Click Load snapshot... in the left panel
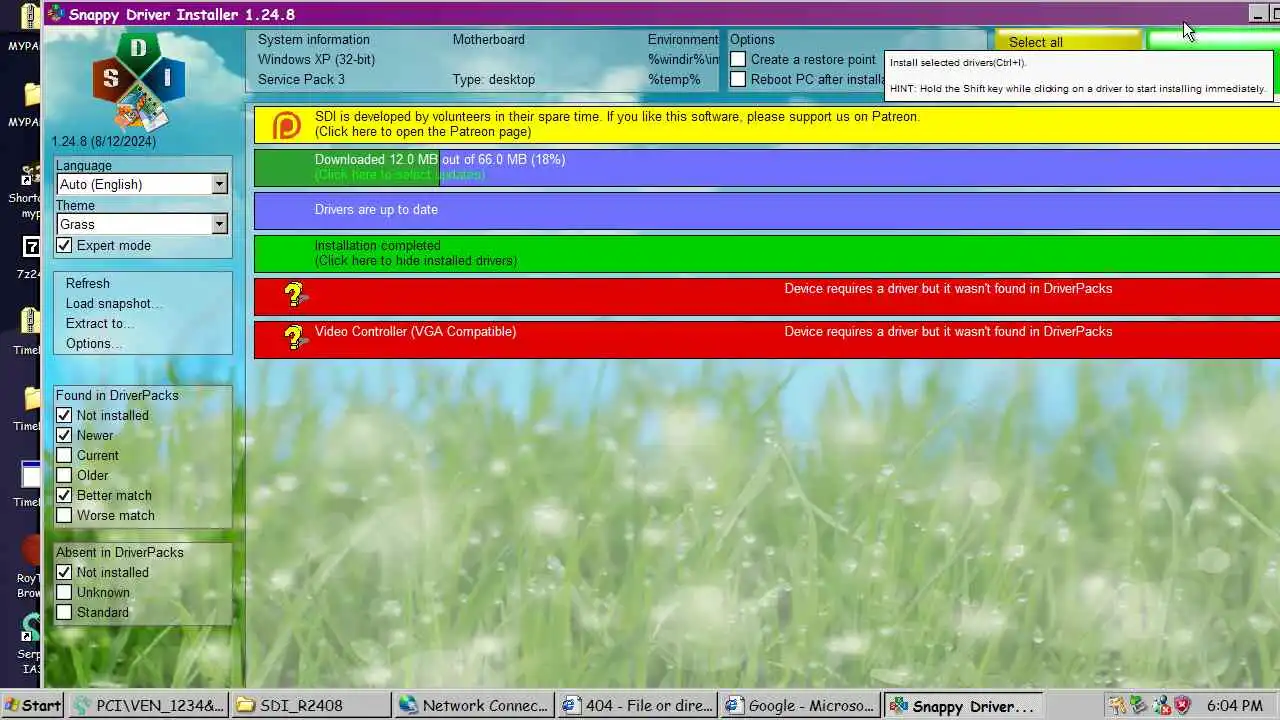Image resolution: width=1280 pixels, height=720 pixels. (114, 303)
